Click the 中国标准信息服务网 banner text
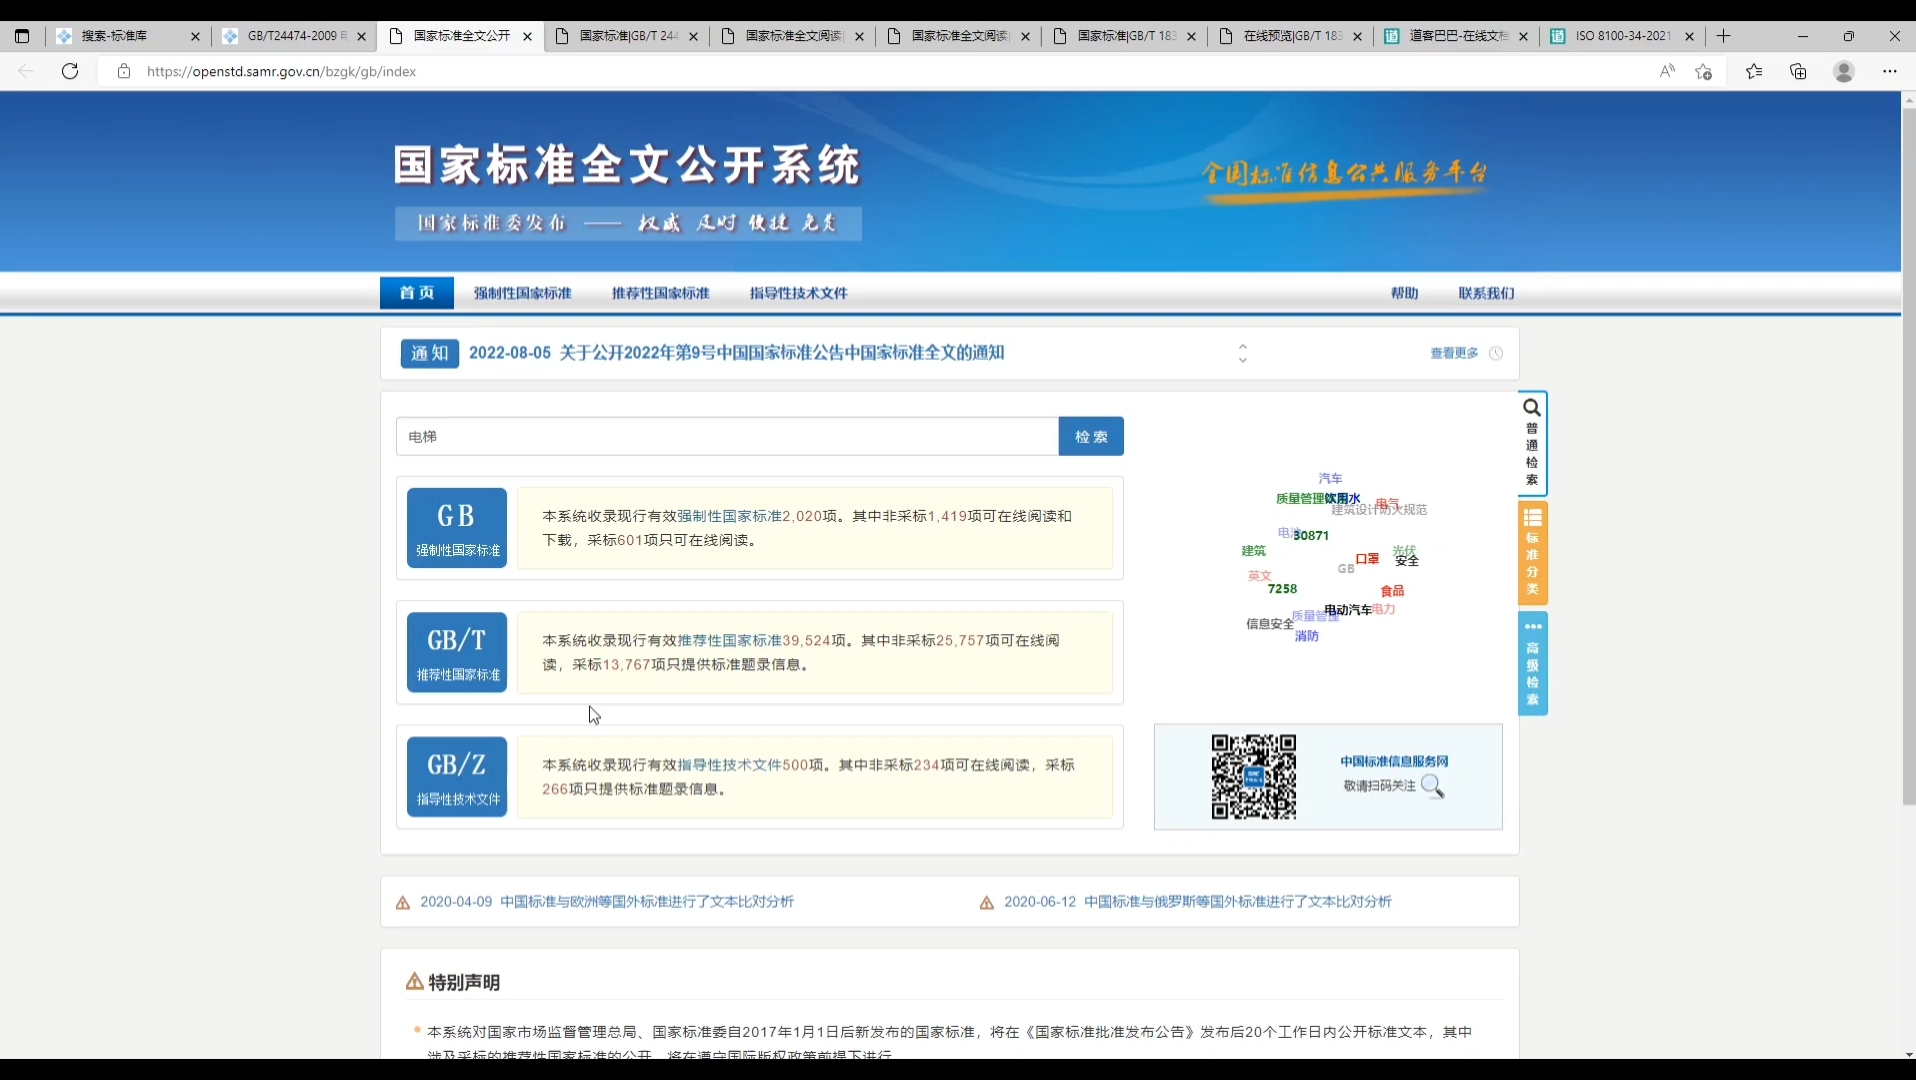Viewport: 1916px width, 1080px height. tap(1394, 761)
